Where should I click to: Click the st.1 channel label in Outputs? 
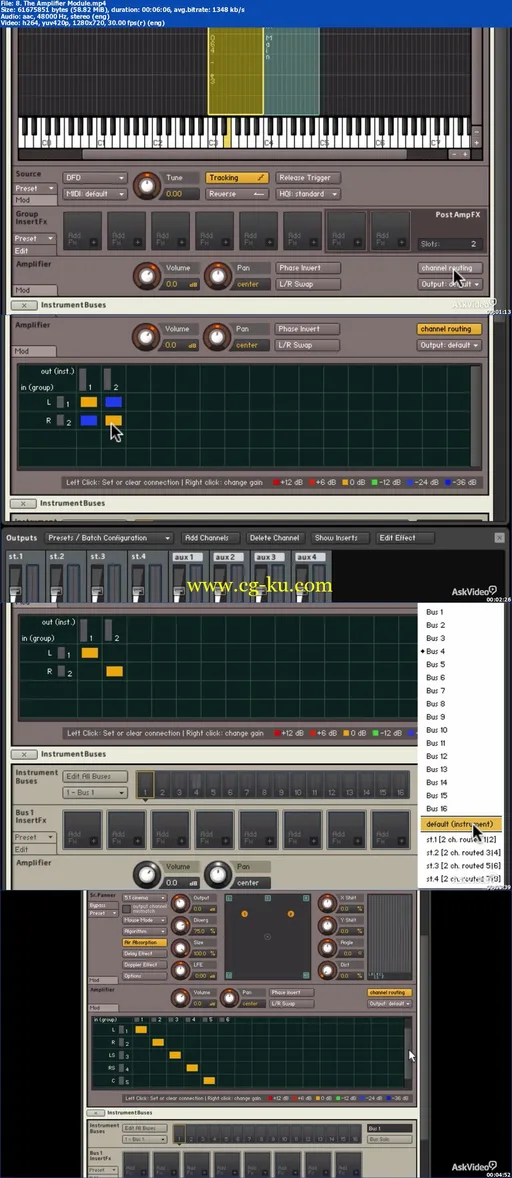tap(15, 557)
